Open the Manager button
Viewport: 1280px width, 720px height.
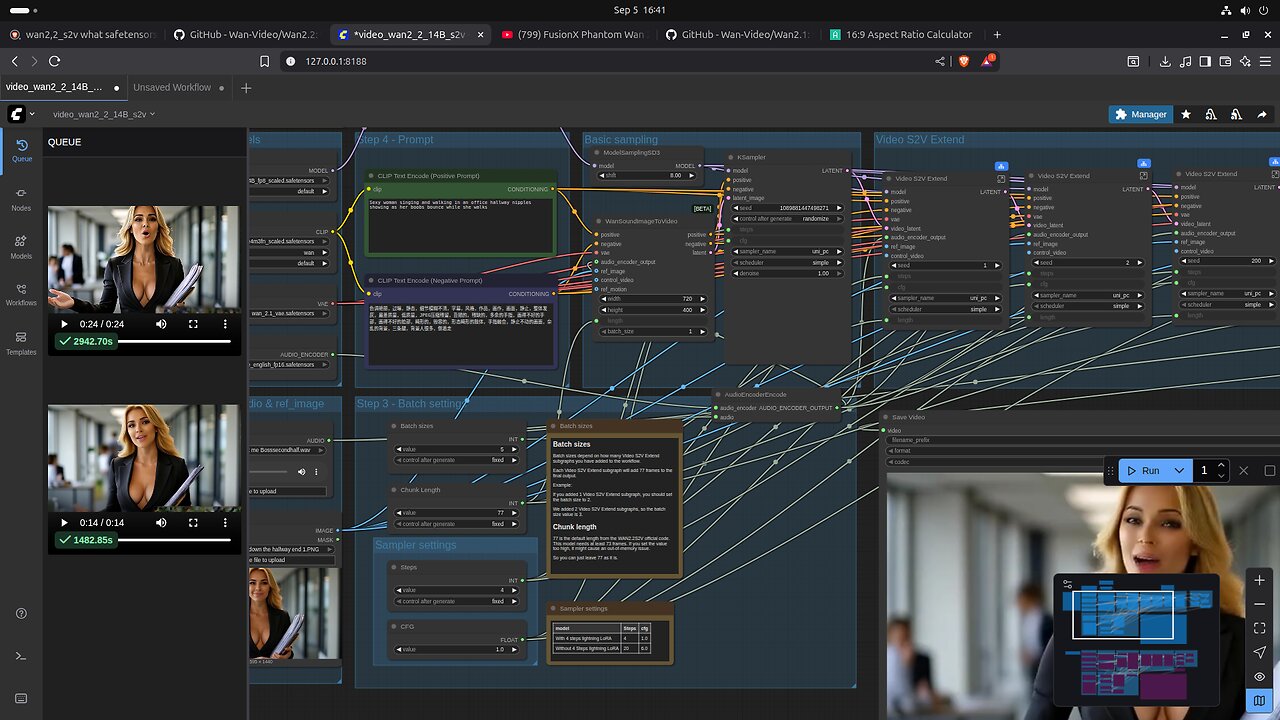1140,114
